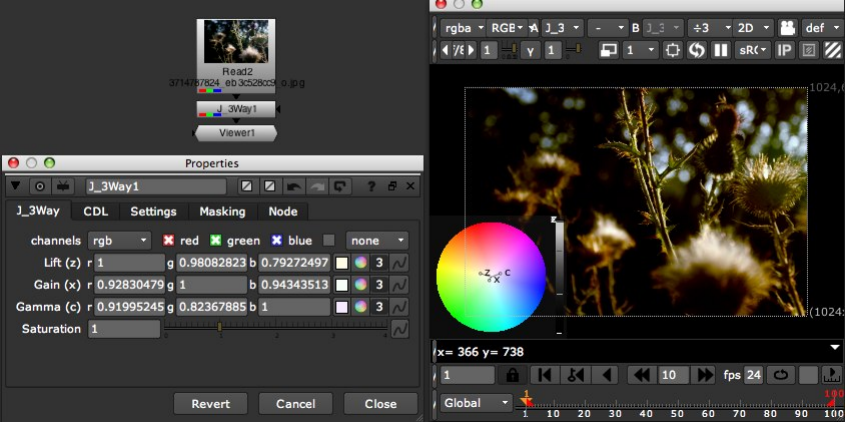Open the Saturation animation curve menu
The image size is (845, 422).
click(399, 329)
